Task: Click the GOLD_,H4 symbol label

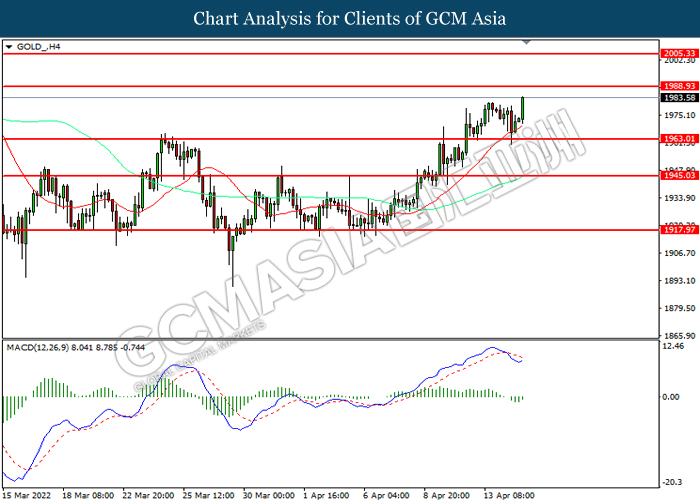Action: 38,47
